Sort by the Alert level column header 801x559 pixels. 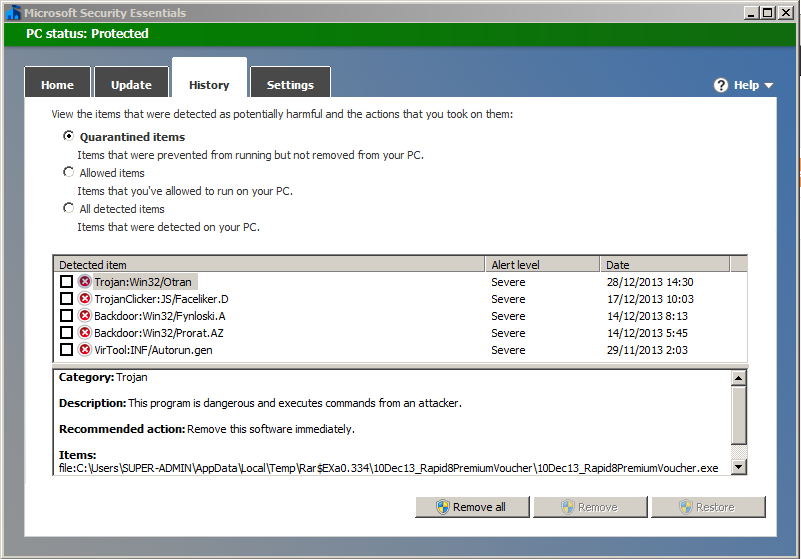pyautogui.click(x=542, y=265)
